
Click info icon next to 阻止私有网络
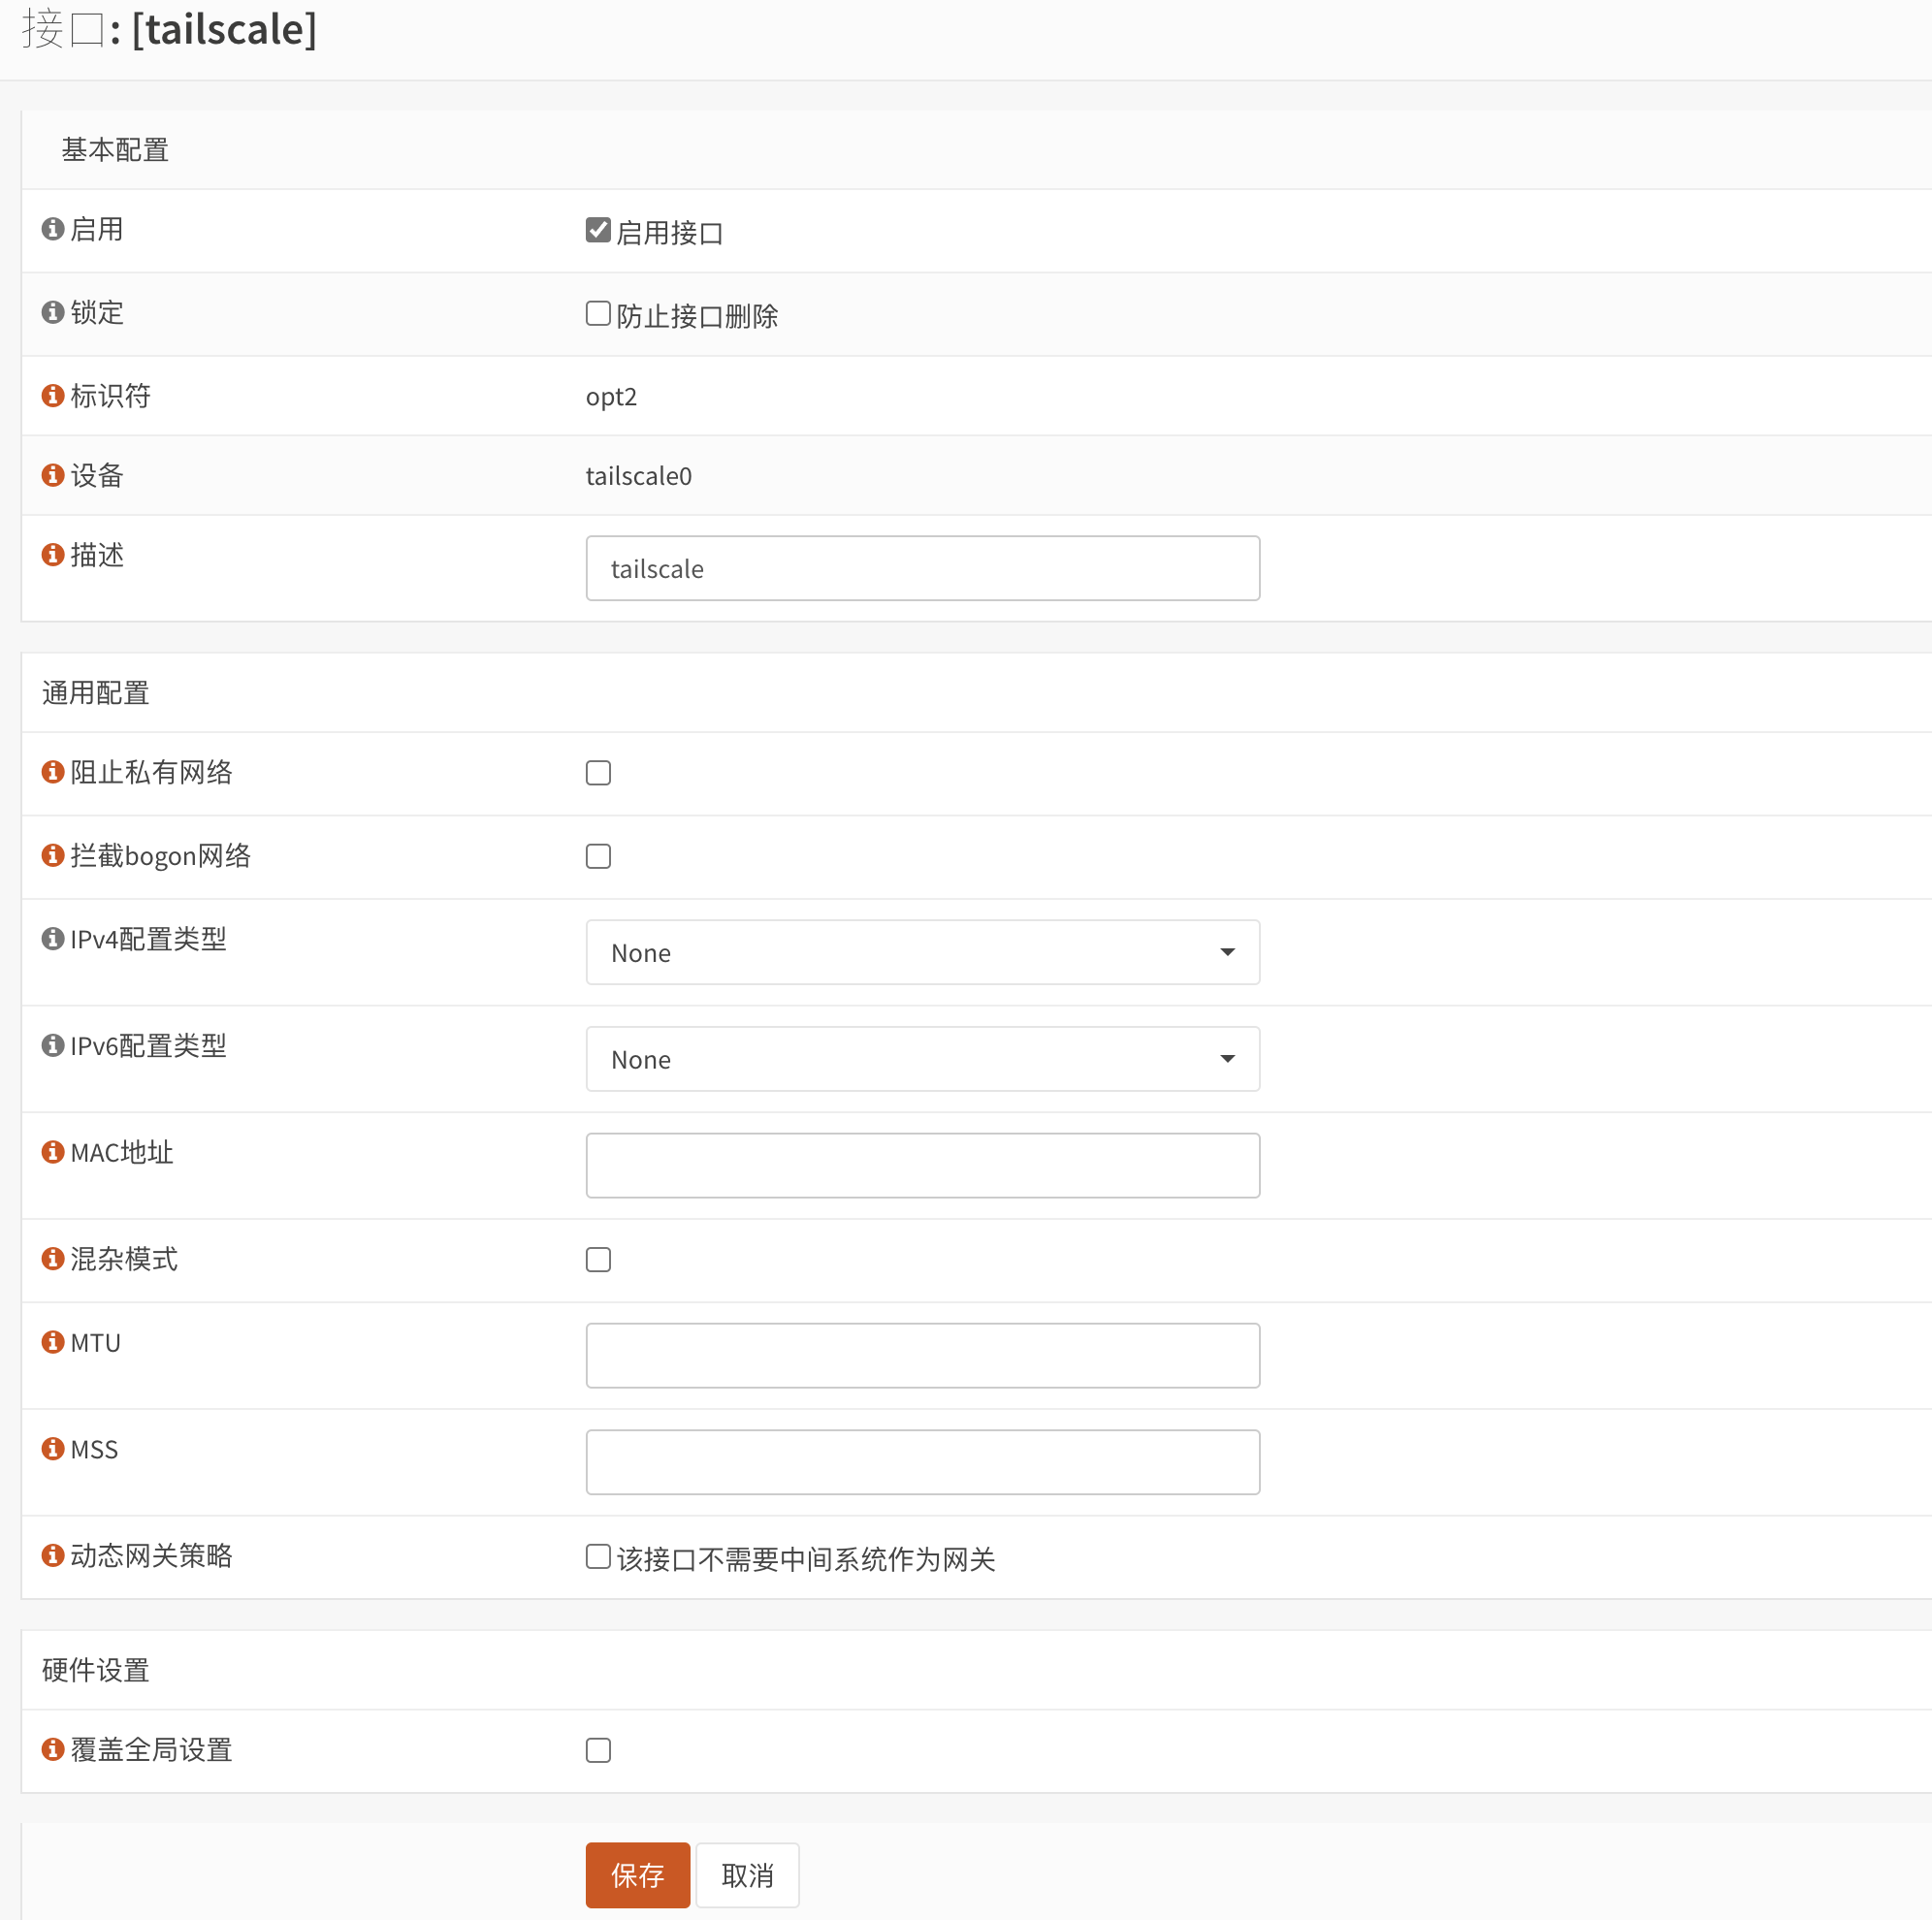(x=53, y=772)
